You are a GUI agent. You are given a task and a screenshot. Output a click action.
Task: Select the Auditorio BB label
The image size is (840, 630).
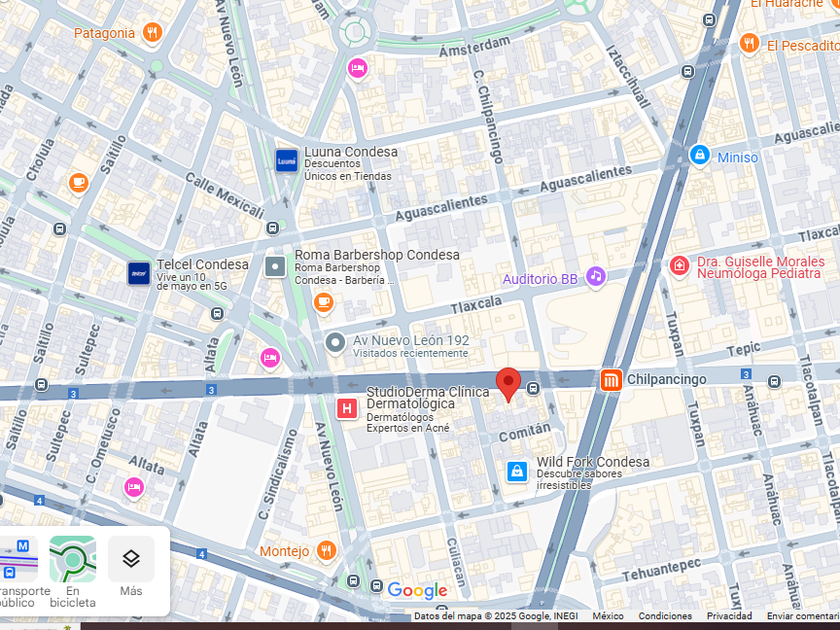coord(540,279)
